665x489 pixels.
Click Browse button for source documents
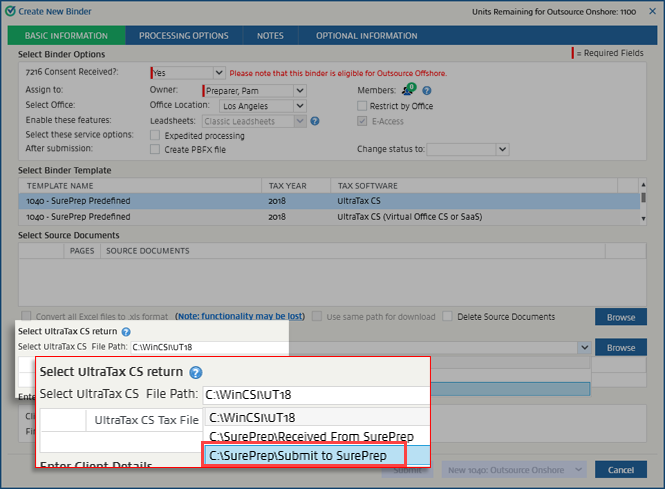620,317
